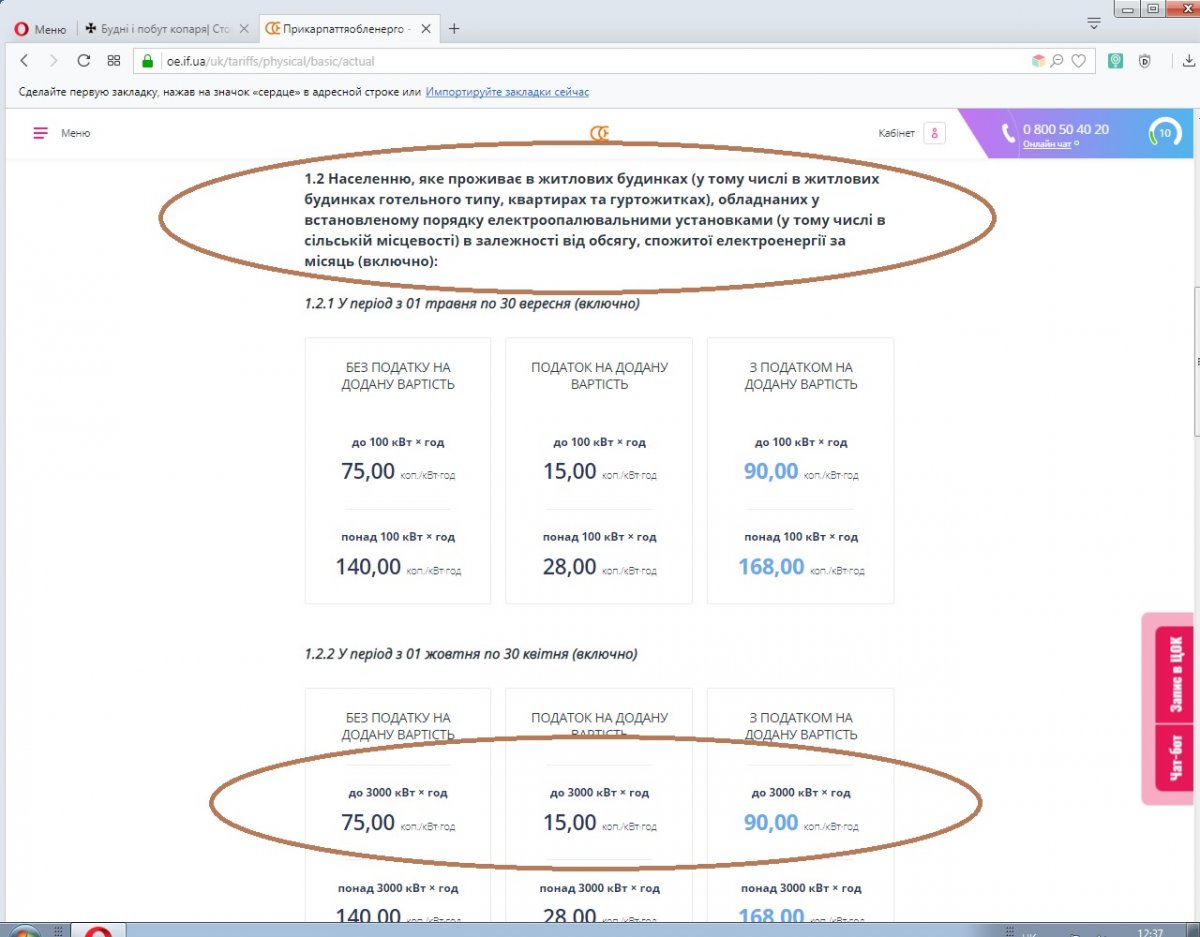Click the Запис в ЦОК side button
The width and height of the screenshot is (1200, 937).
pyautogui.click(x=1175, y=674)
